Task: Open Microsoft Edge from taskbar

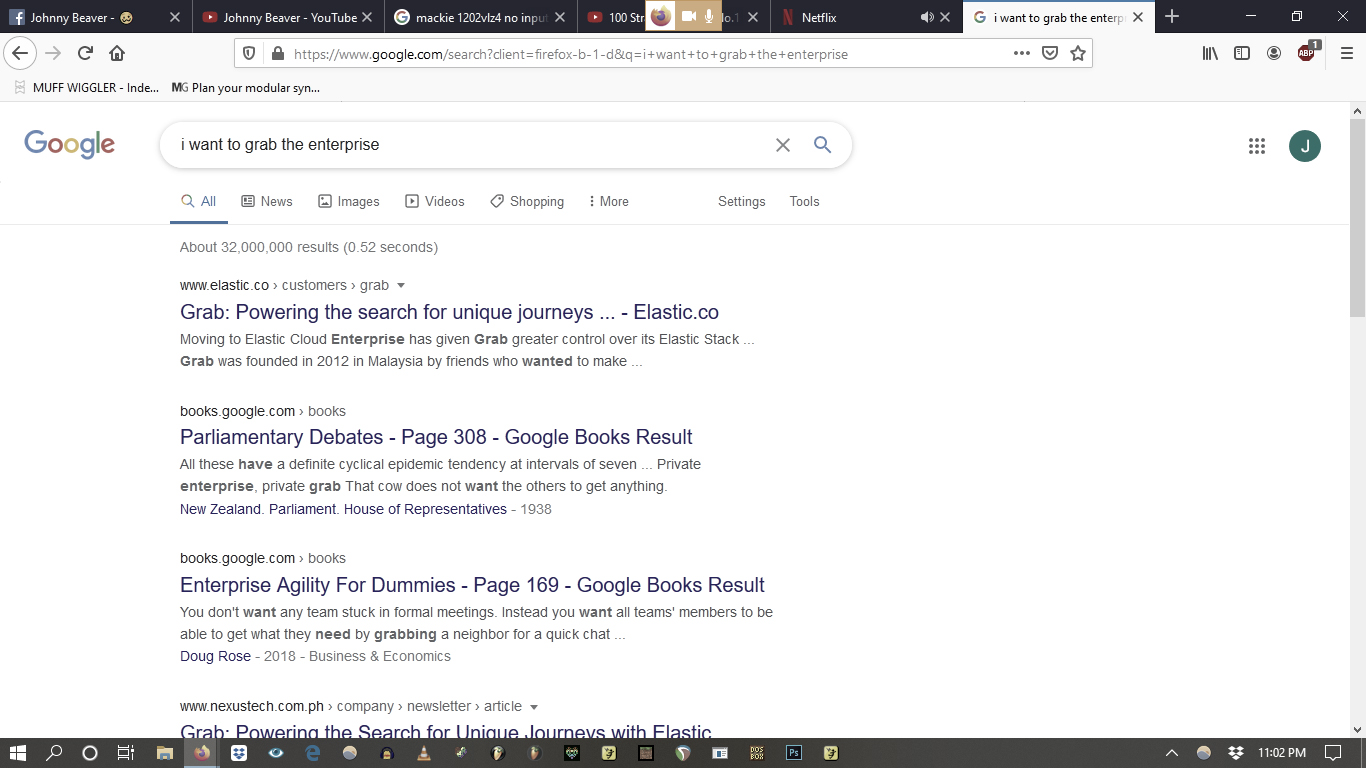Action: click(x=313, y=753)
